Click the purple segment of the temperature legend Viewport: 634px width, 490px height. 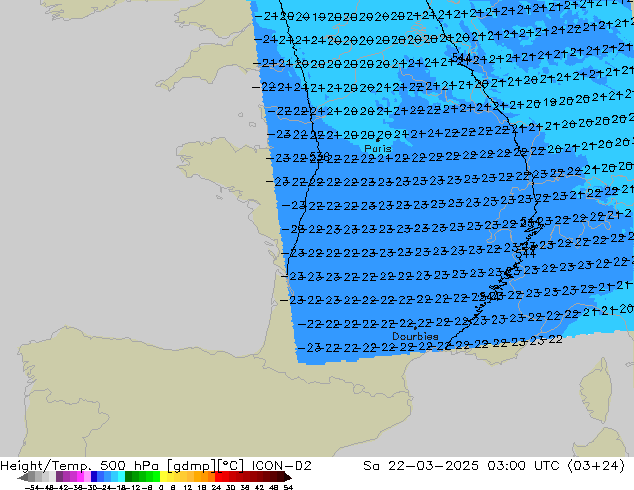click(x=66, y=477)
